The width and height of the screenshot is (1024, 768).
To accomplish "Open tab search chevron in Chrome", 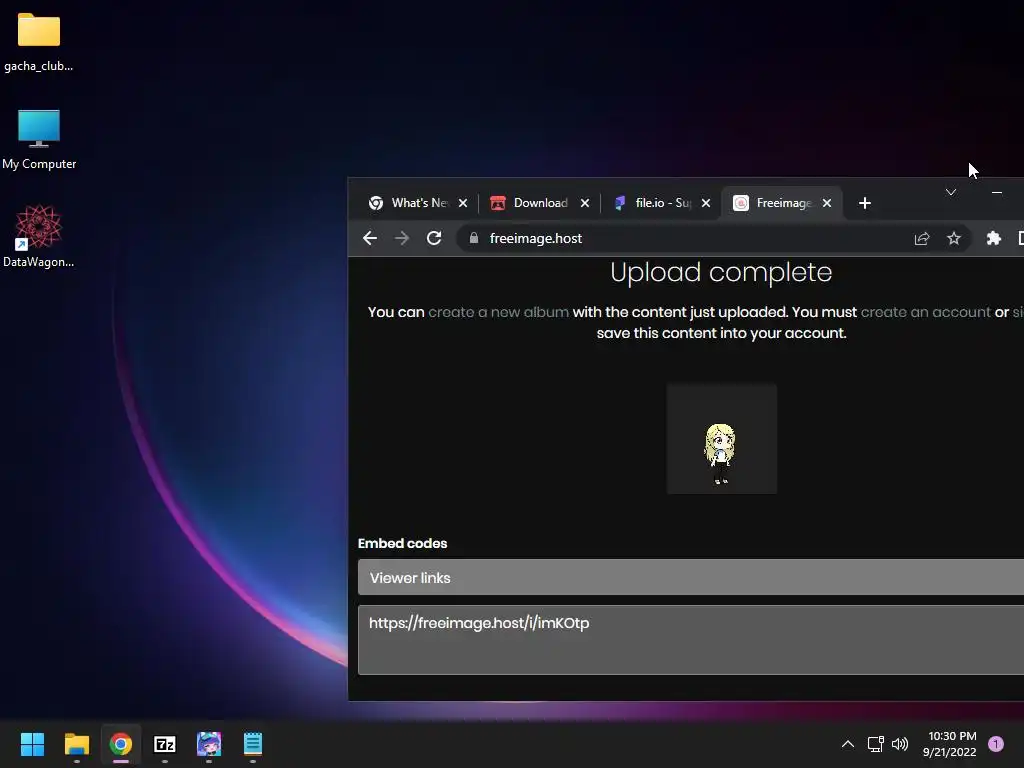I will (951, 192).
